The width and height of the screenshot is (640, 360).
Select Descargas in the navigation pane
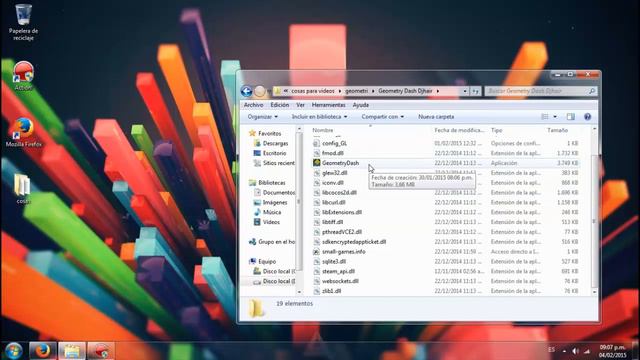pyautogui.click(x=275, y=143)
